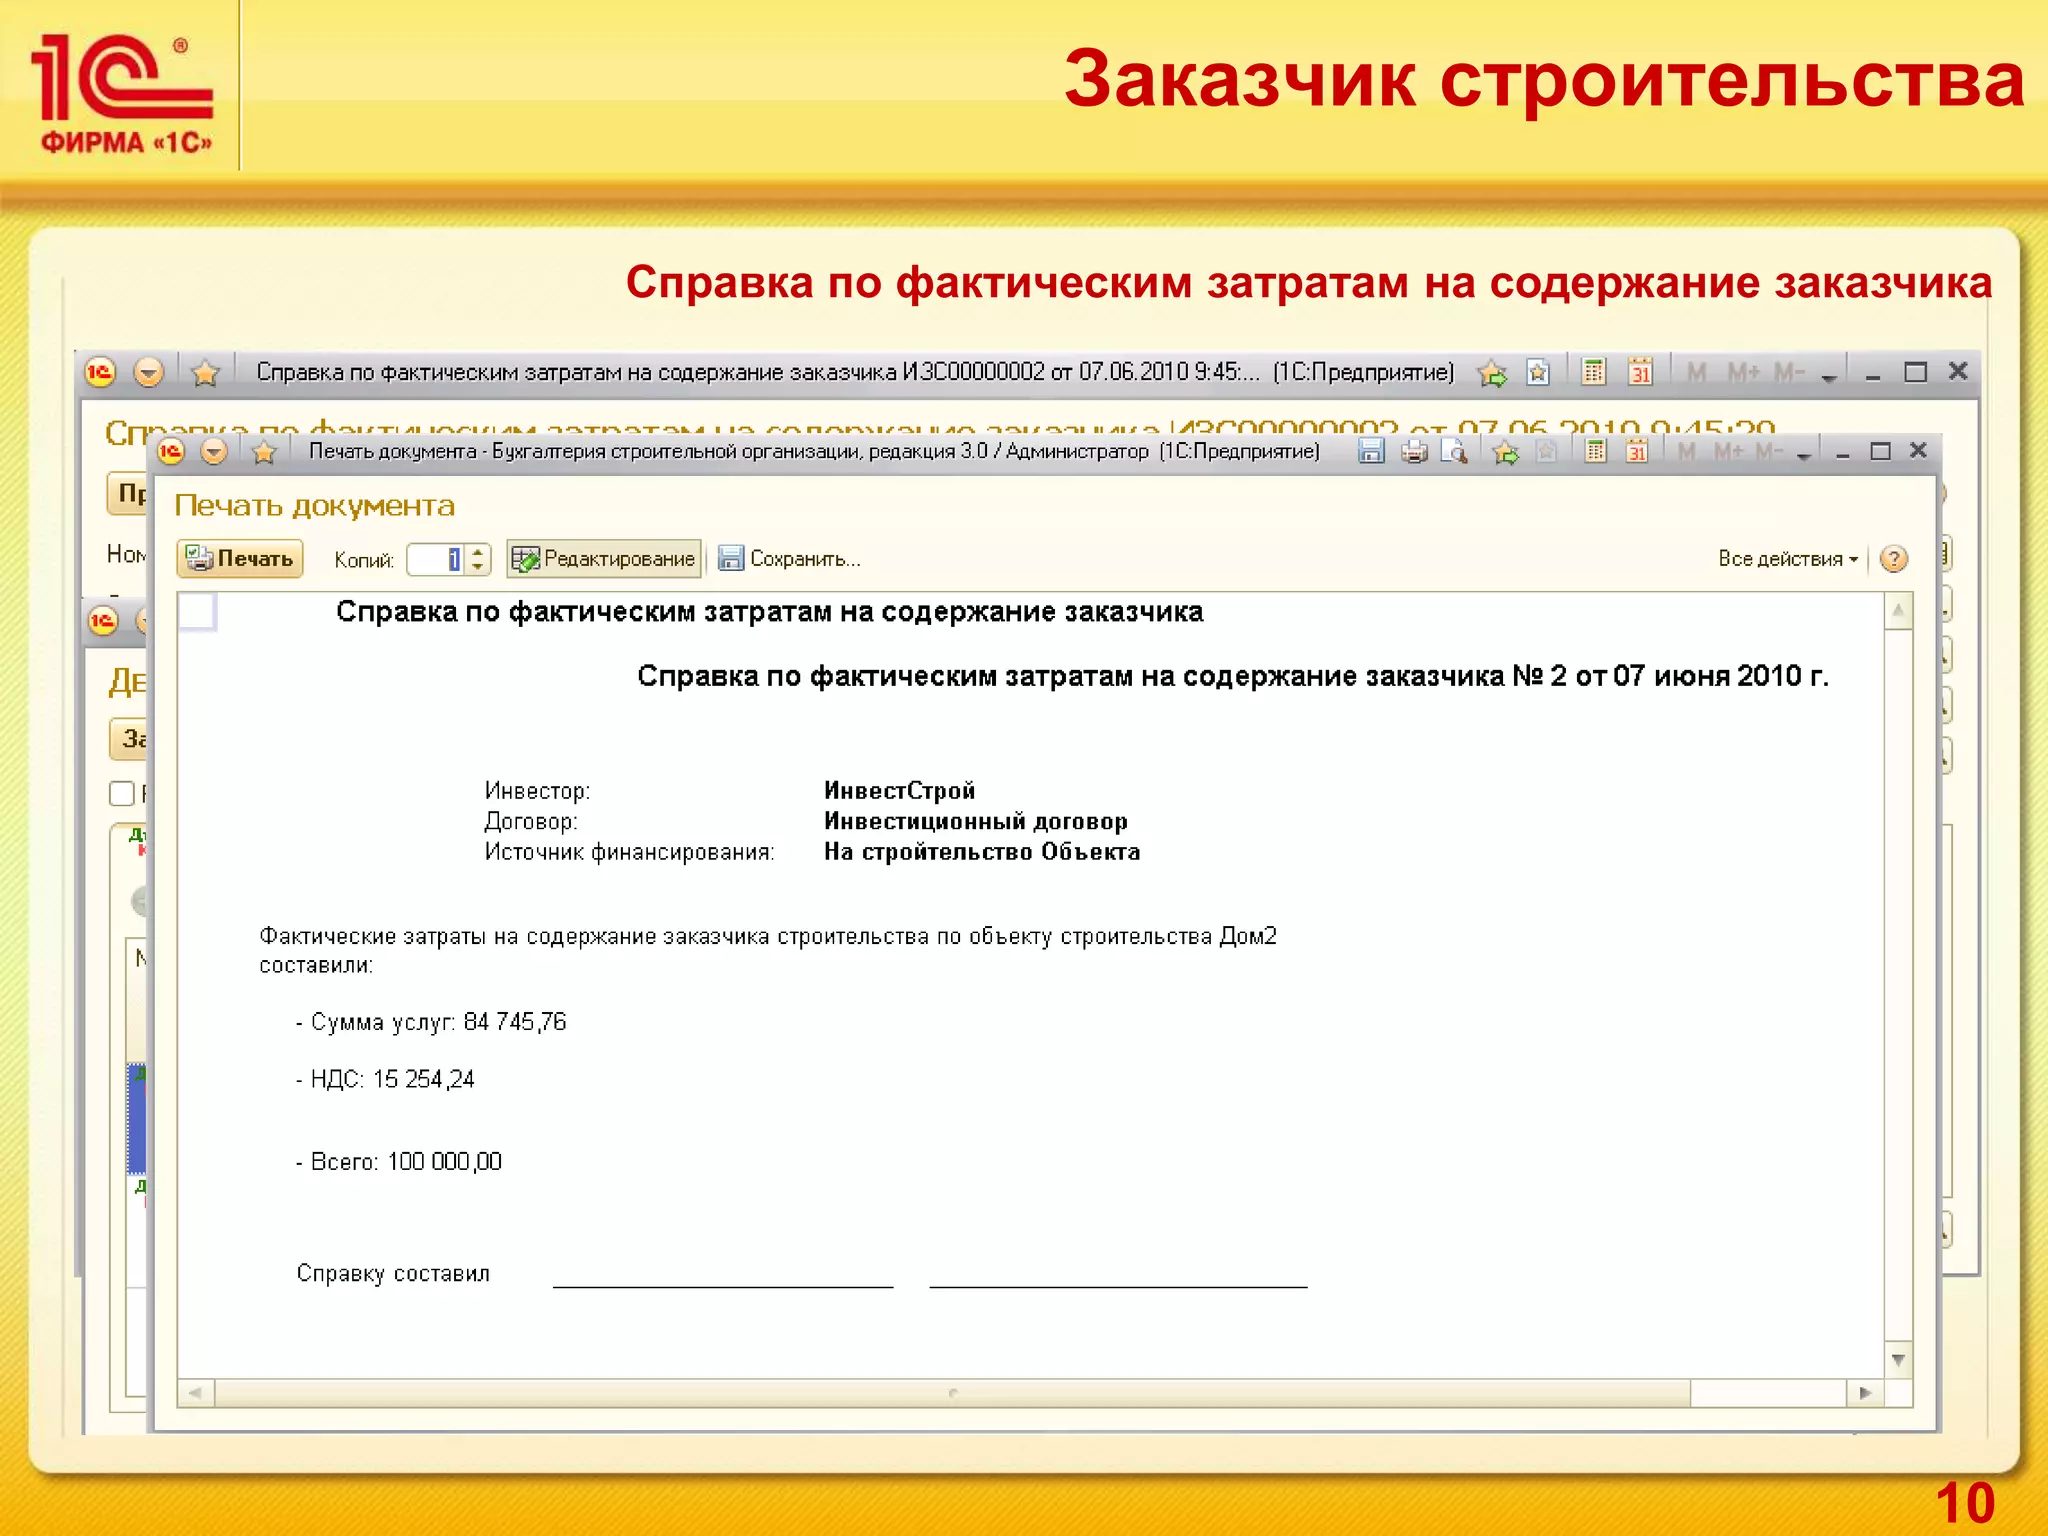Image resolution: width=2048 pixels, height=1536 pixels.
Task: Click the Сохранить... button
Action: [789, 558]
